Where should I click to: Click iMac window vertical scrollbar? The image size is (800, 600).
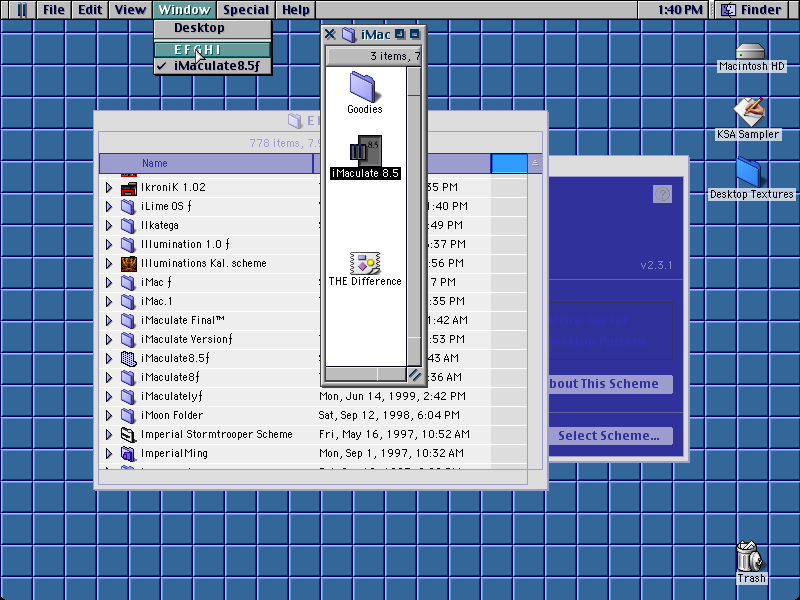[414, 217]
